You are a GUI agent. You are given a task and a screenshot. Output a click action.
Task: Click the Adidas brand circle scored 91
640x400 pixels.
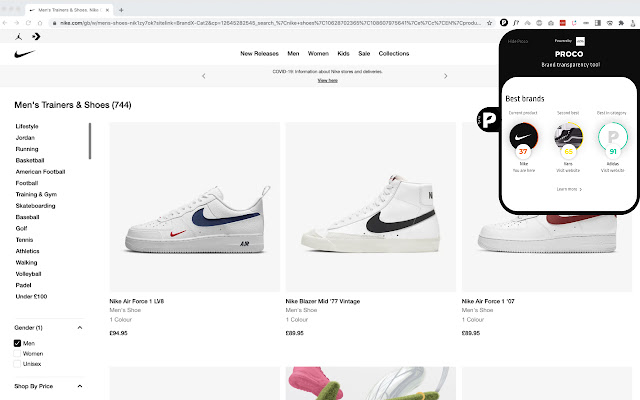(613, 137)
